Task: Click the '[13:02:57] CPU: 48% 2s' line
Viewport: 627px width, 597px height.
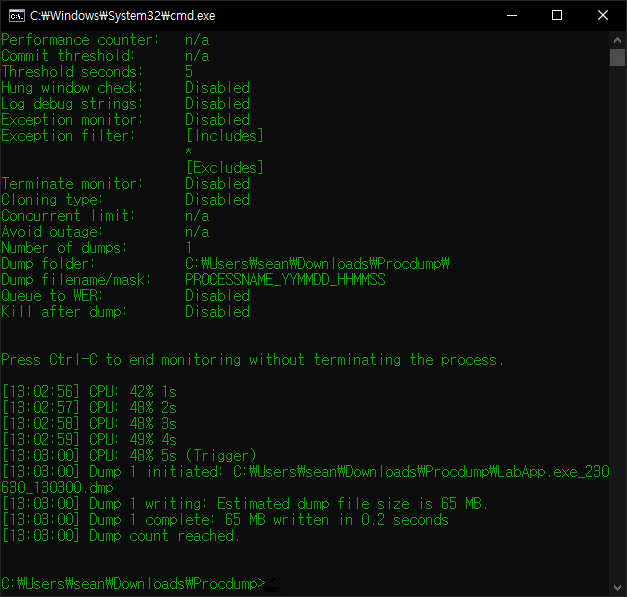Action: point(89,408)
